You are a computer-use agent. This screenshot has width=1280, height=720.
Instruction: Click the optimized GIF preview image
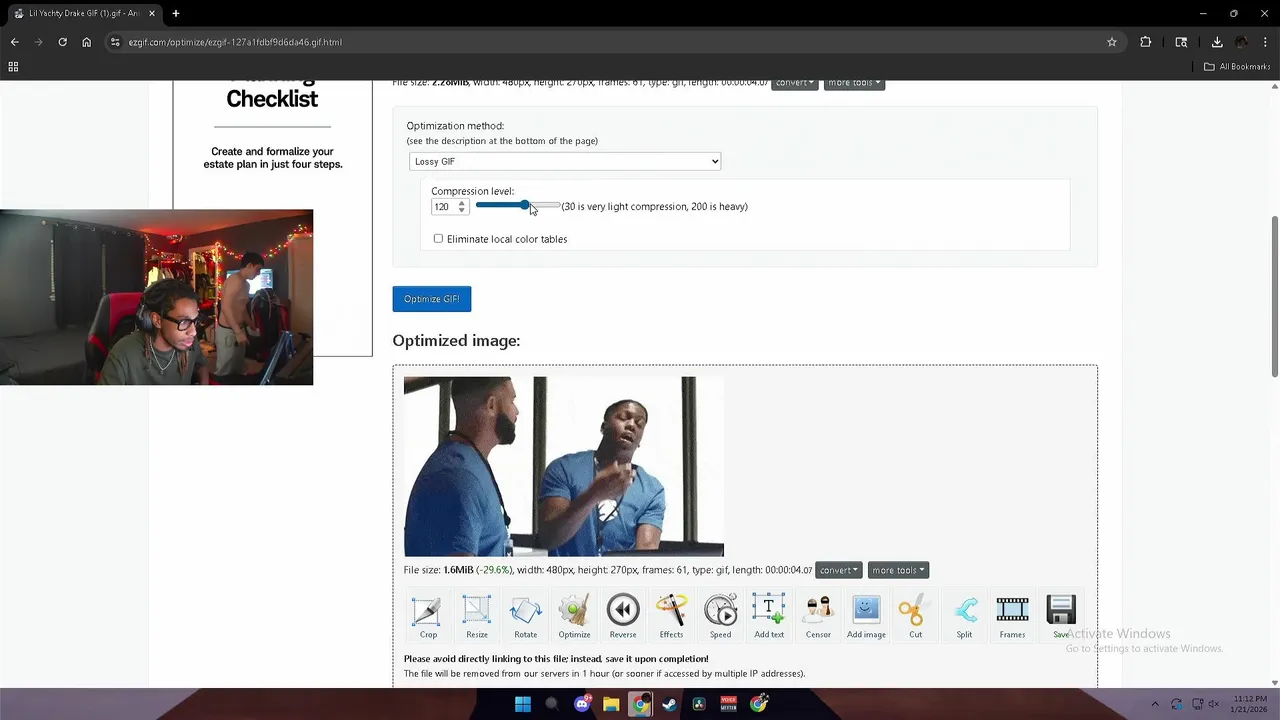pyautogui.click(x=563, y=467)
